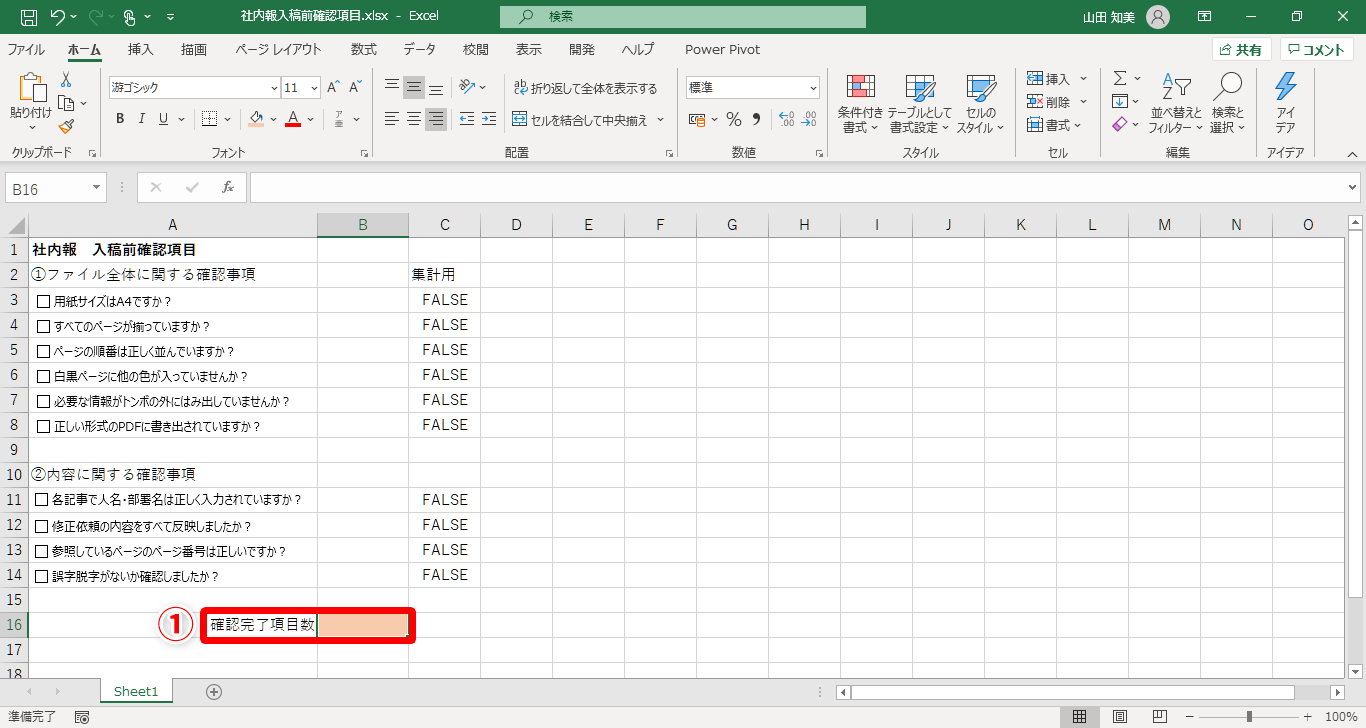The height and width of the screenshot is (728, 1366).
Task: Adjust the zoom slider in status bar
Action: click(1249, 717)
